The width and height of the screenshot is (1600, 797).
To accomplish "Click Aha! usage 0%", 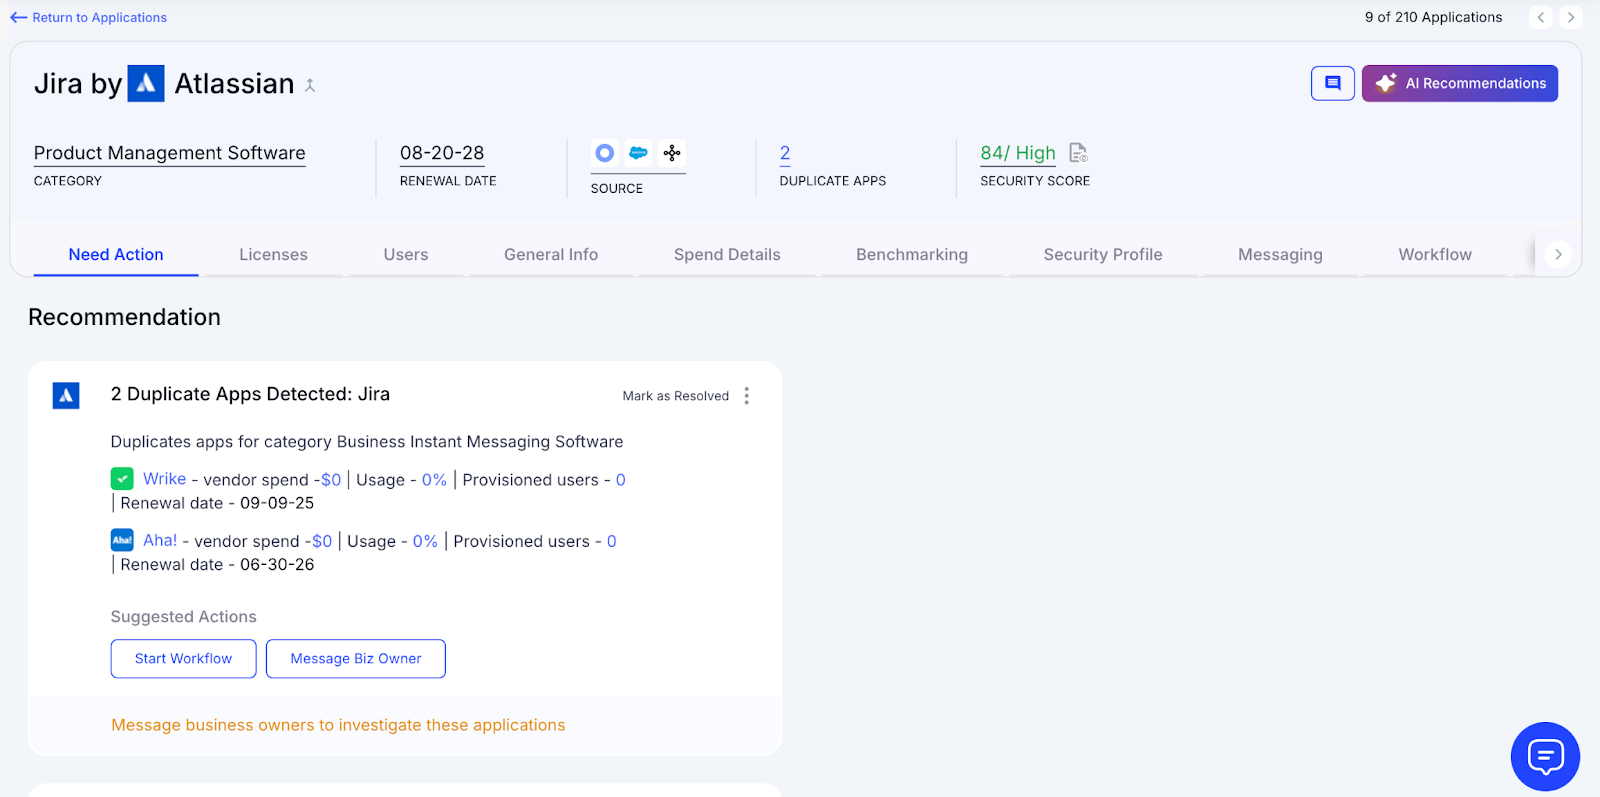I will pos(425,541).
